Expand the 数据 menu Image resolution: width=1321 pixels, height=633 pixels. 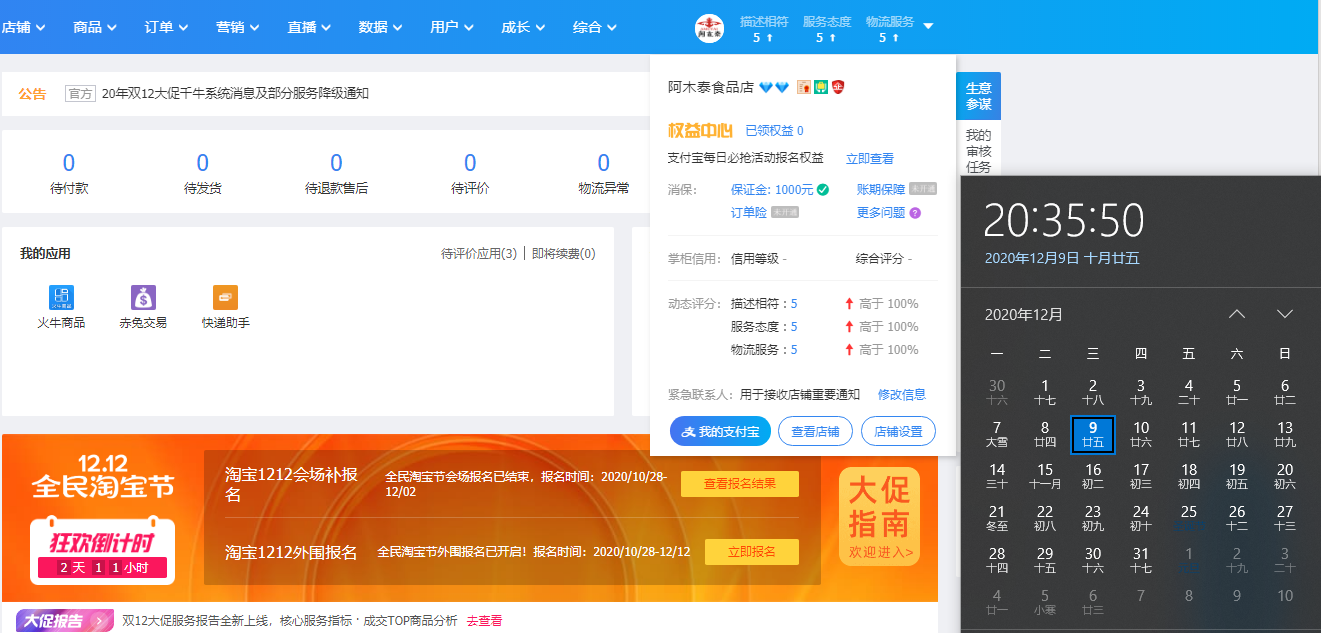(x=381, y=27)
